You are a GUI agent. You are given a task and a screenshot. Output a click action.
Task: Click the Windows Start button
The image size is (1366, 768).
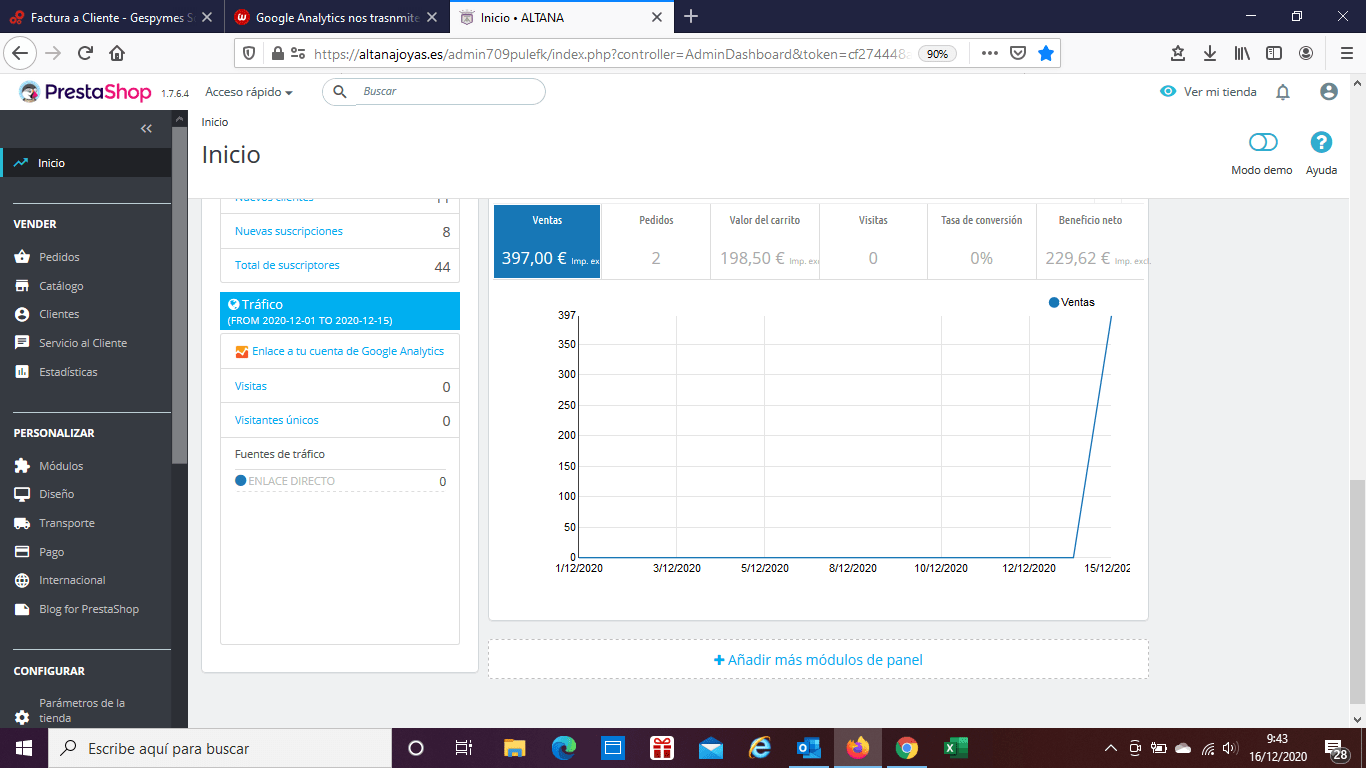[x=22, y=748]
